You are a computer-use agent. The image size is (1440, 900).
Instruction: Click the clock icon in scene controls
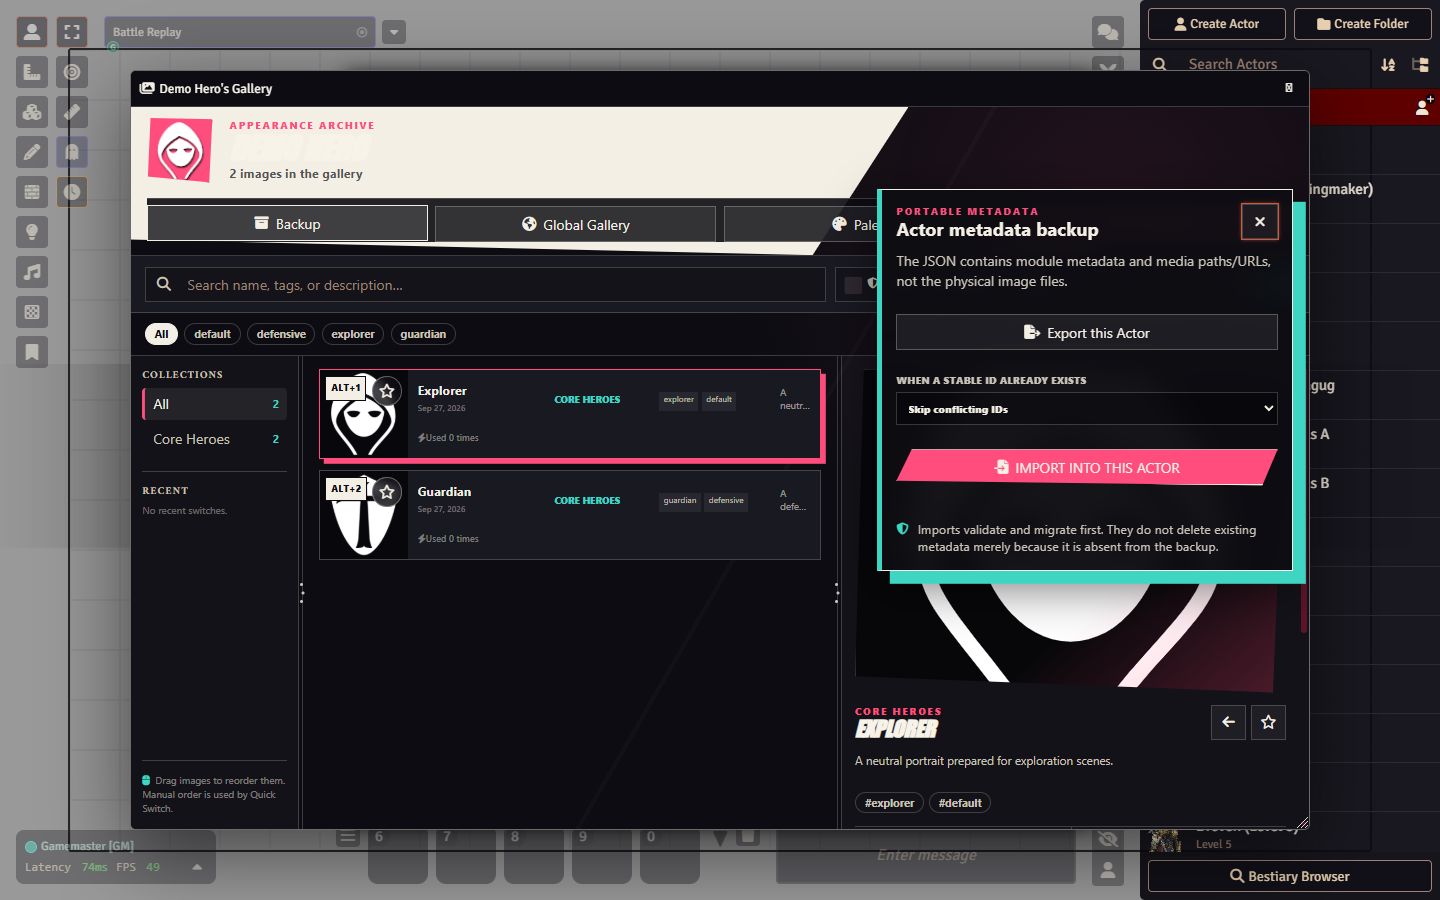pyautogui.click(x=72, y=192)
